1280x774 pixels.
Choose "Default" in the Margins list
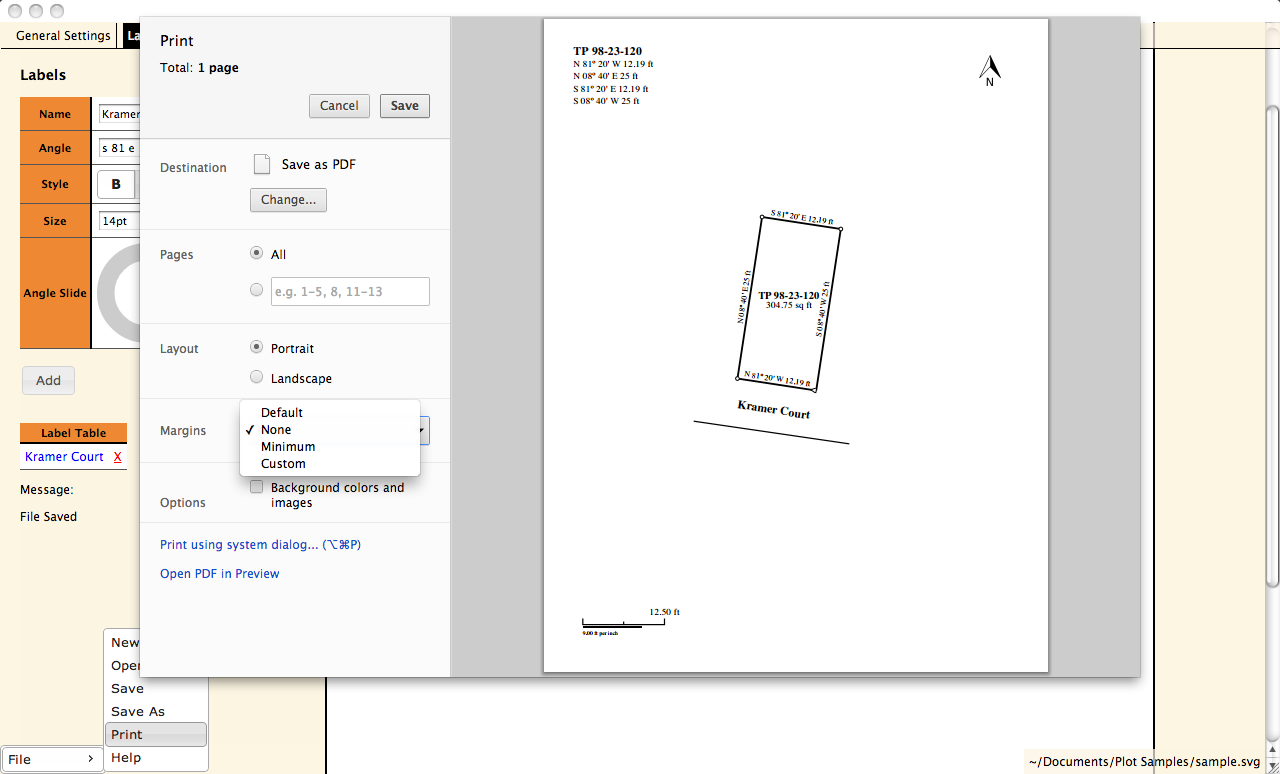281,412
